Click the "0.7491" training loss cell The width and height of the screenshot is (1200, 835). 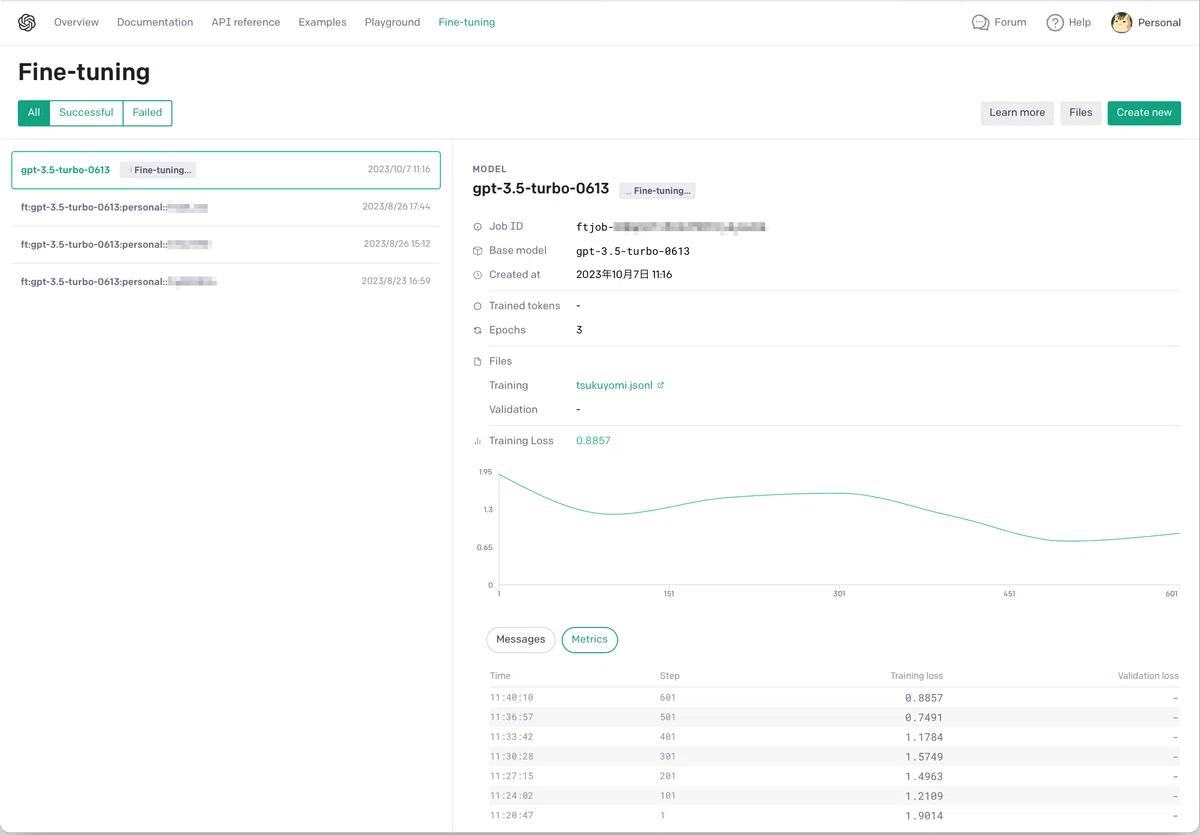tap(924, 717)
